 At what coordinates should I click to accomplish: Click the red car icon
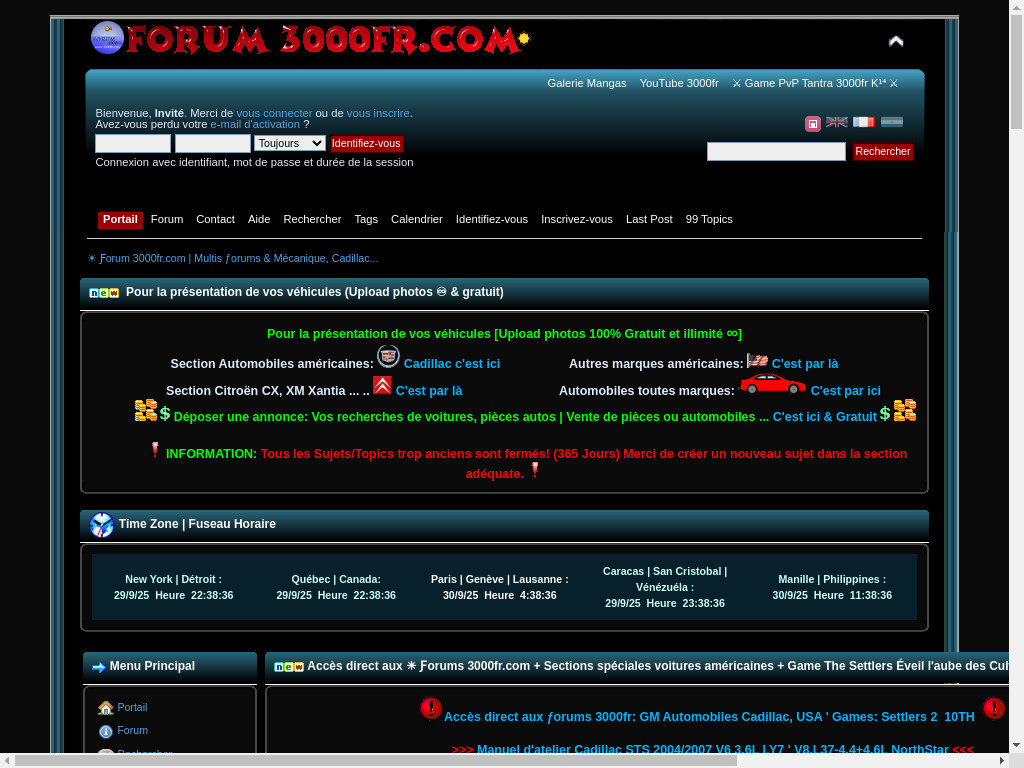pos(772,384)
